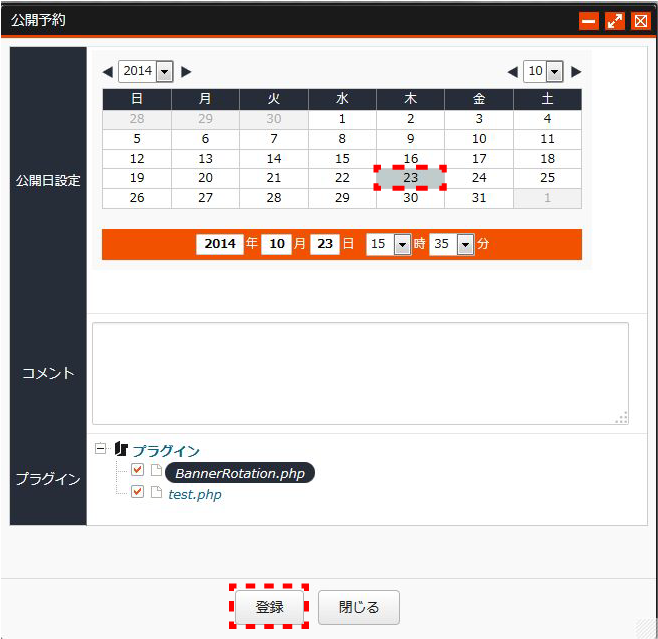
Task: Select date 18 in the calendar
Action: click(x=547, y=159)
